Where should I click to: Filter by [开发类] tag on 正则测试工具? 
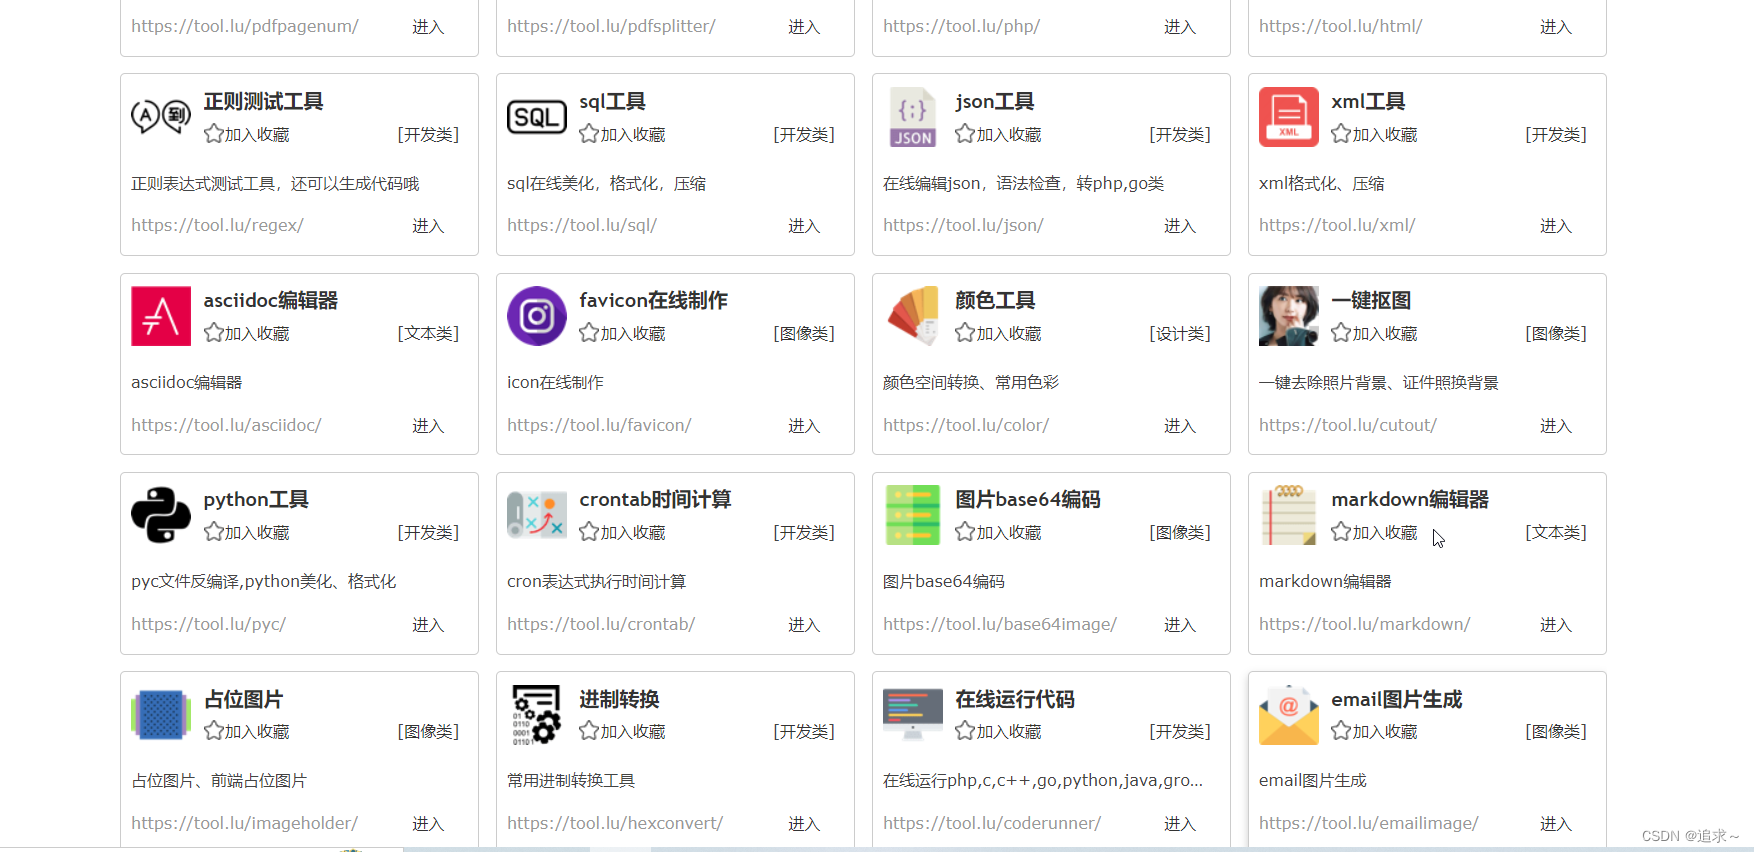428,134
